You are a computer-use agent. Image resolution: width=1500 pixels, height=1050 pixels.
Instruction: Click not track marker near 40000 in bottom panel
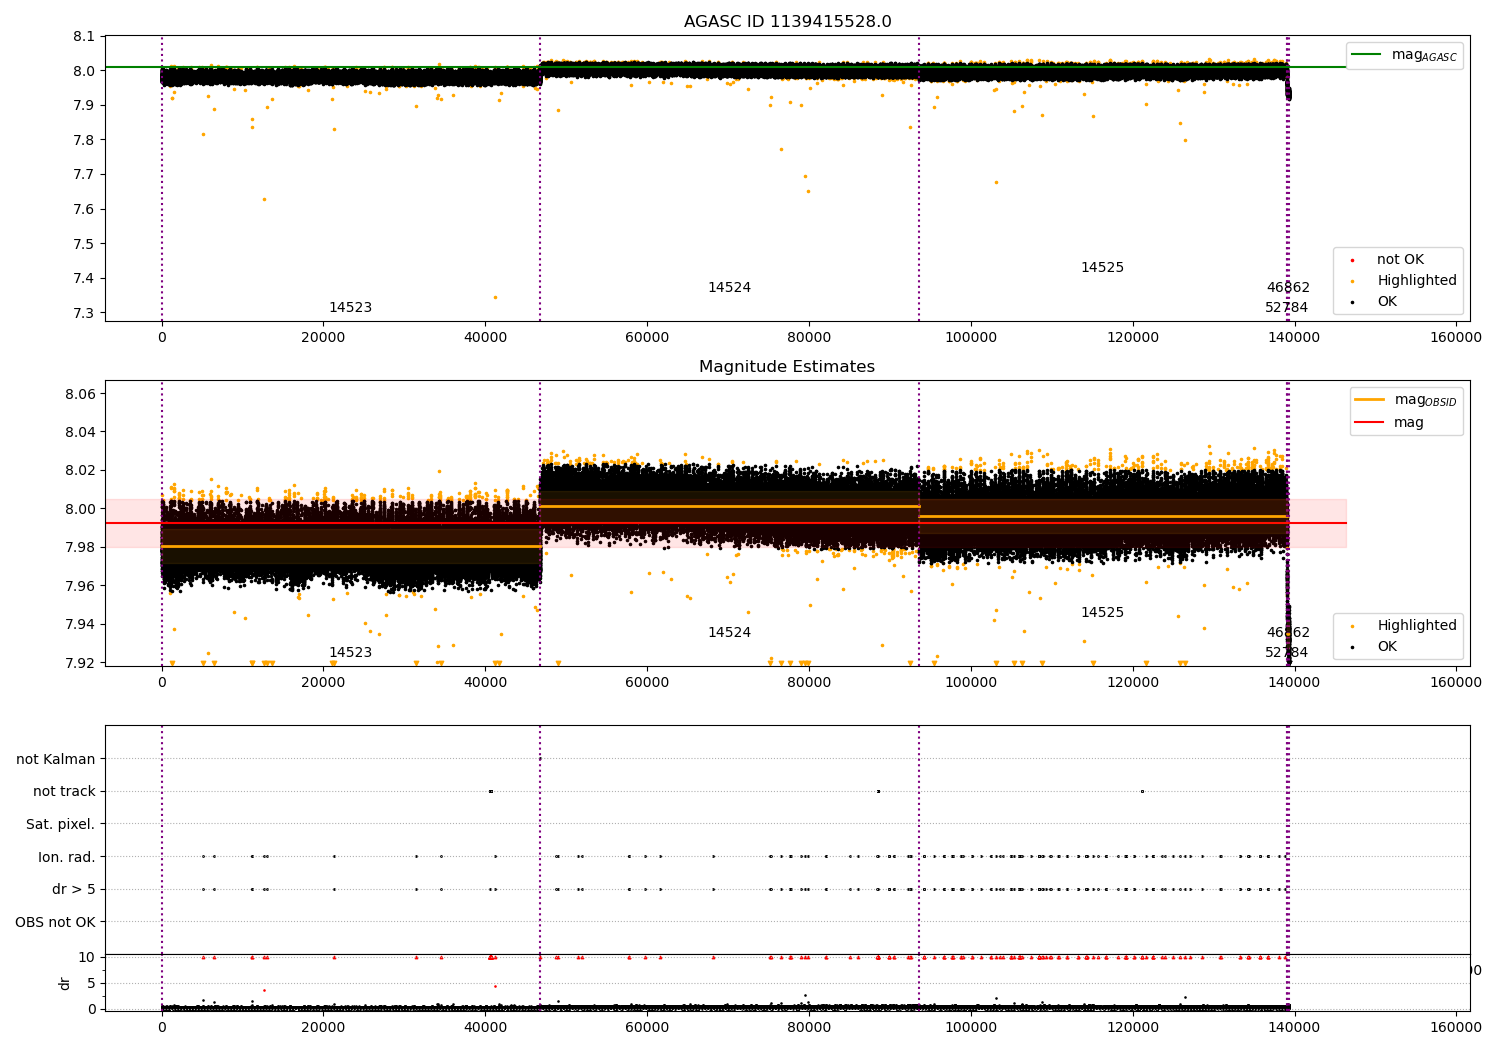(x=491, y=792)
